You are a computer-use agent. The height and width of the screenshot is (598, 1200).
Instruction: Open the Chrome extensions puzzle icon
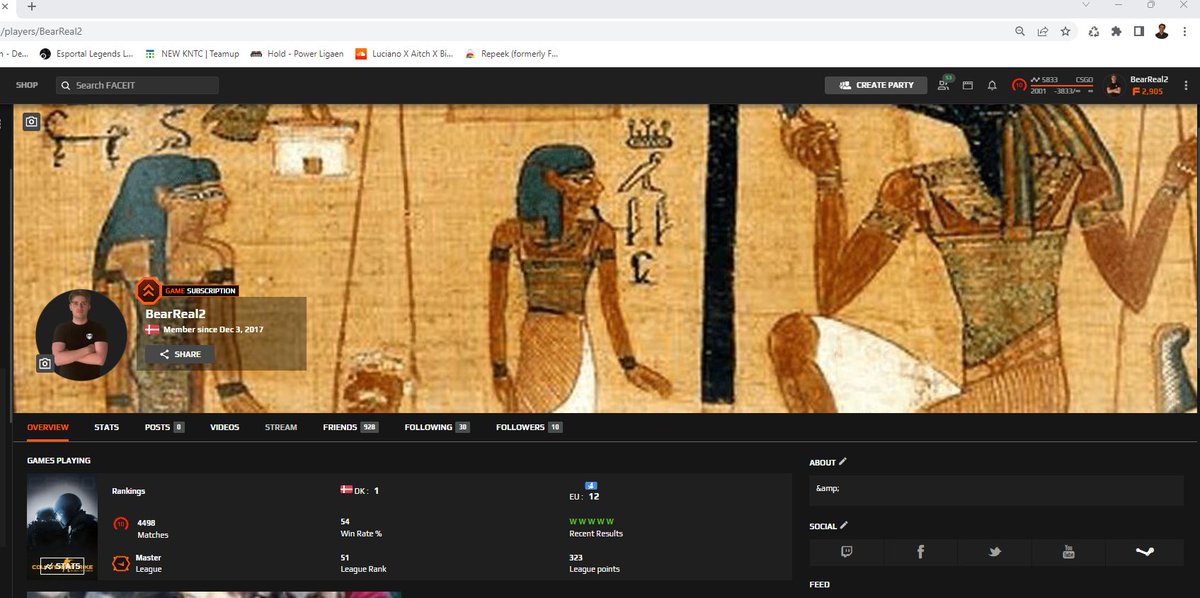1117,31
